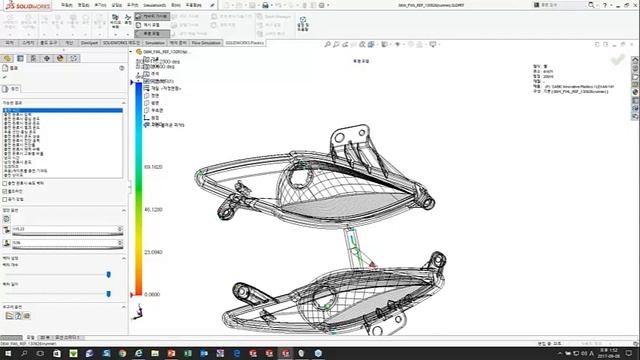Click the large green checkmark in the viewport corner

click(618, 60)
